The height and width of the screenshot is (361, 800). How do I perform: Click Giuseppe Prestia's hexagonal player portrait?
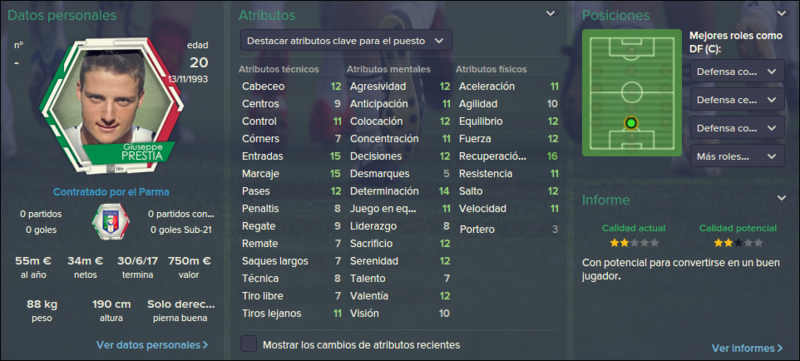point(111,106)
